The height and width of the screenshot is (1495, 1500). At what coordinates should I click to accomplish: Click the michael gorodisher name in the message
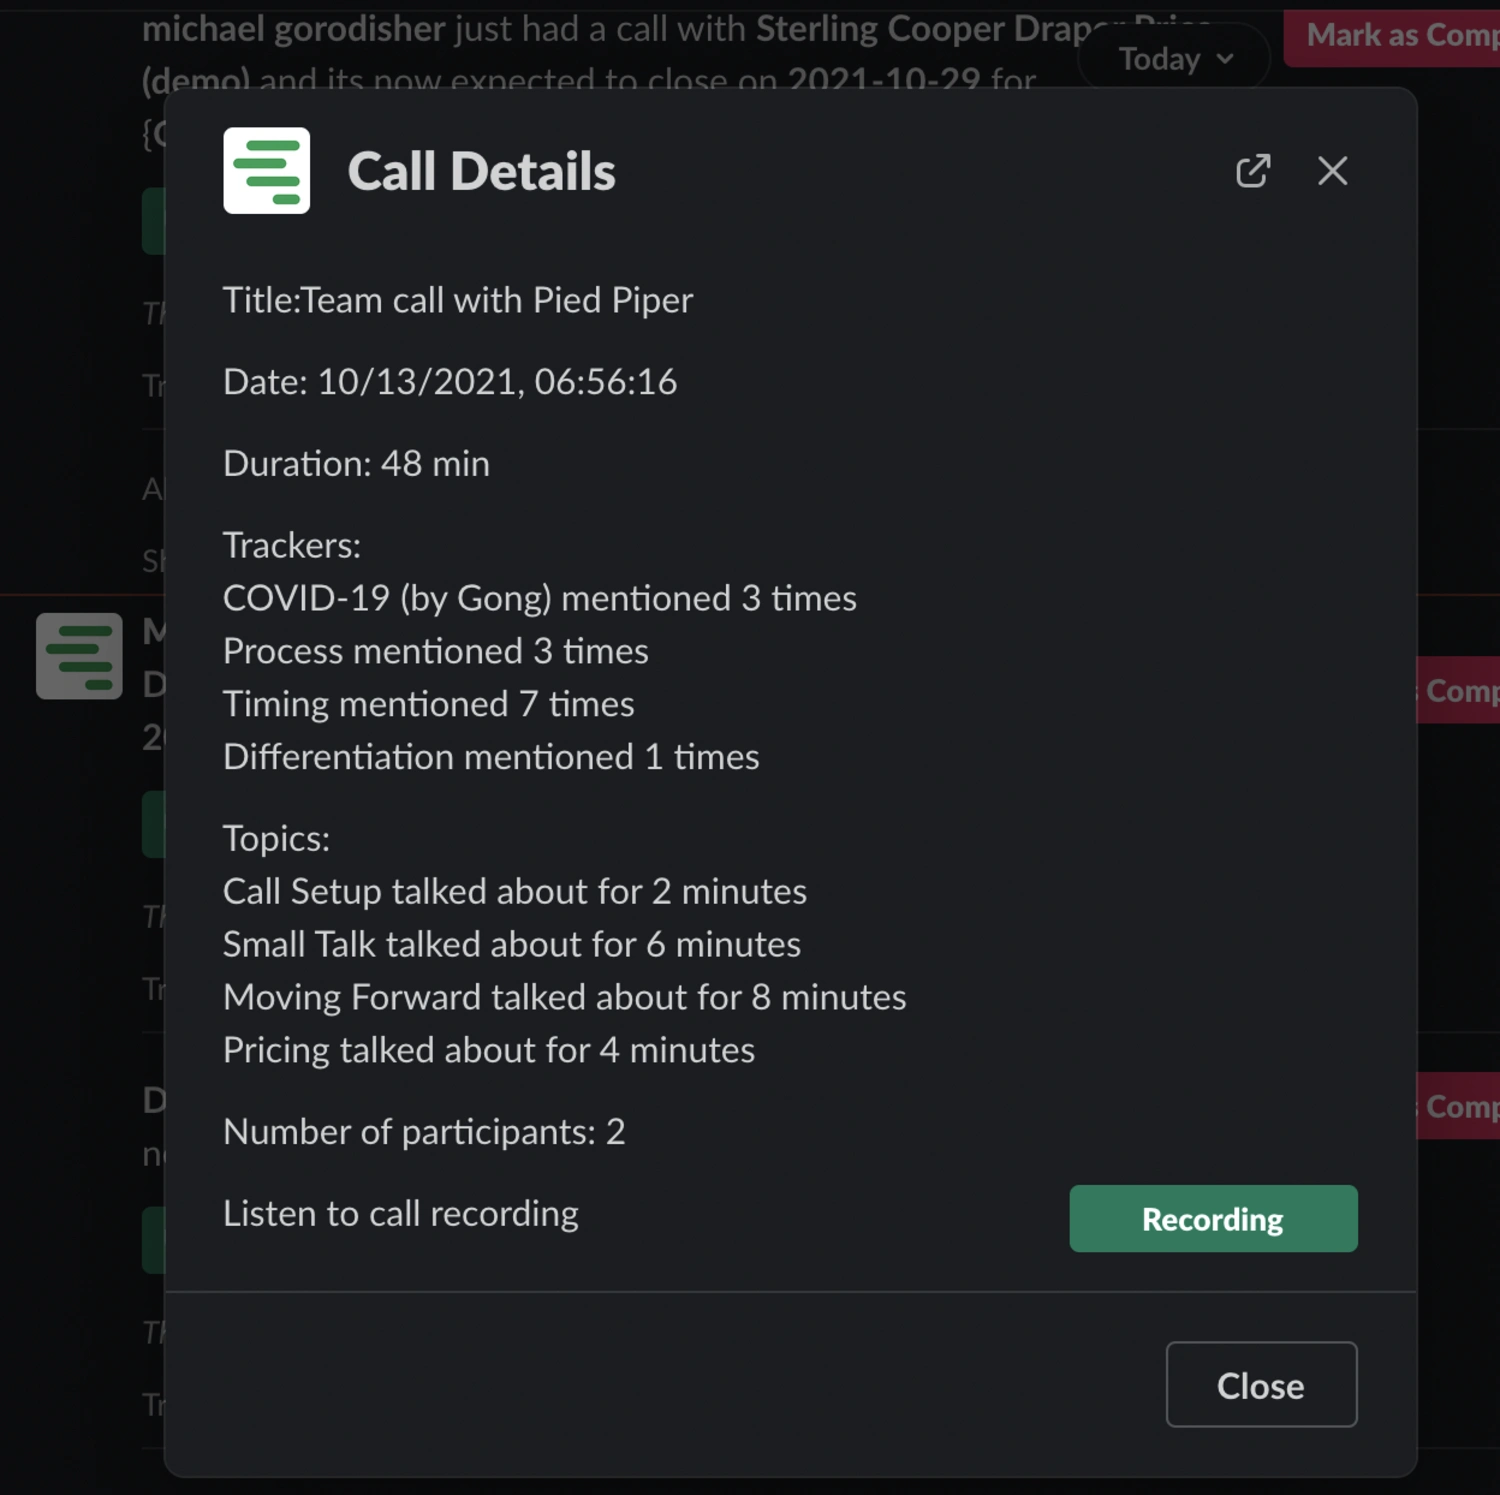pyautogui.click(x=293, y=28)
